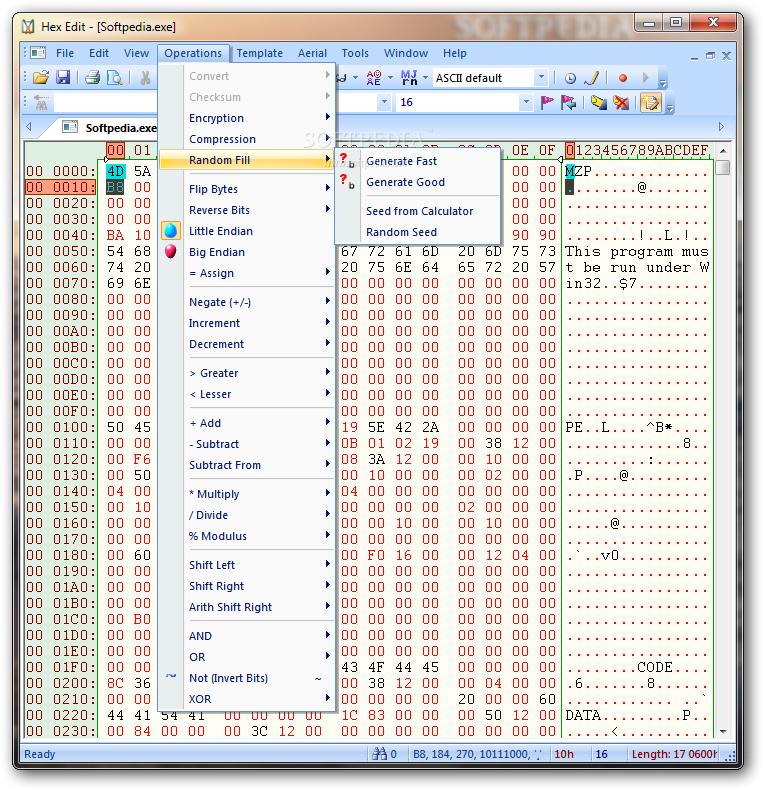Choose Seed from Calculator
Screen dimensions: 764x790
[x=418, y=211]
